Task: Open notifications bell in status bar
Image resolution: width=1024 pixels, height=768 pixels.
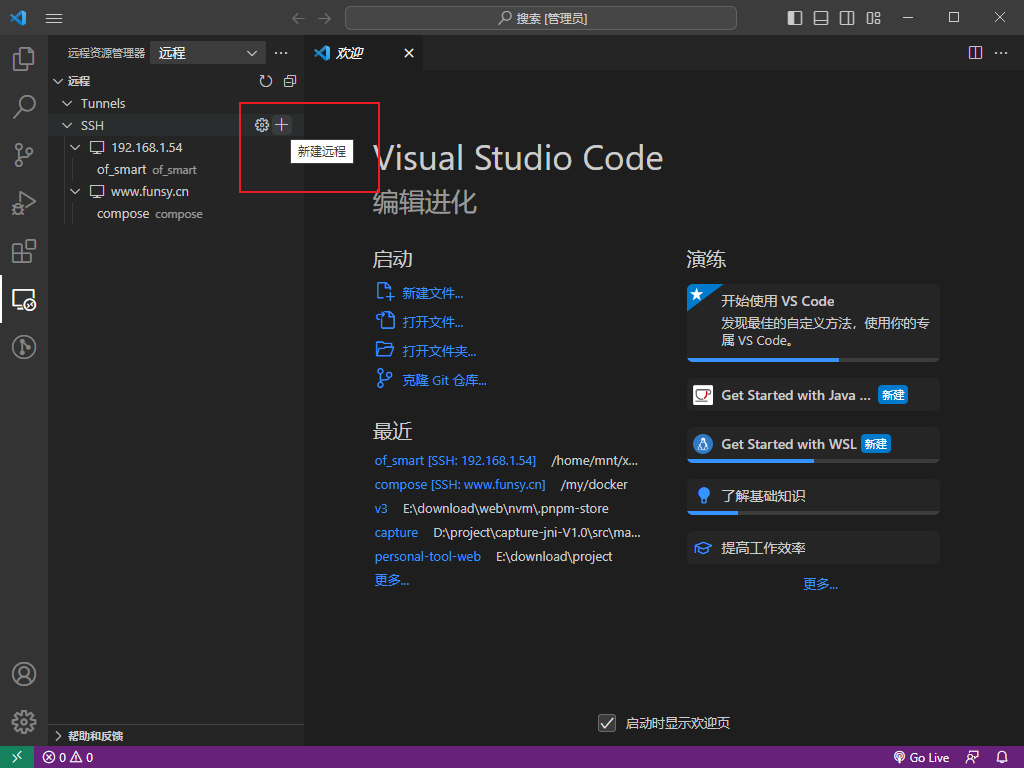Action: point(1002,758)
